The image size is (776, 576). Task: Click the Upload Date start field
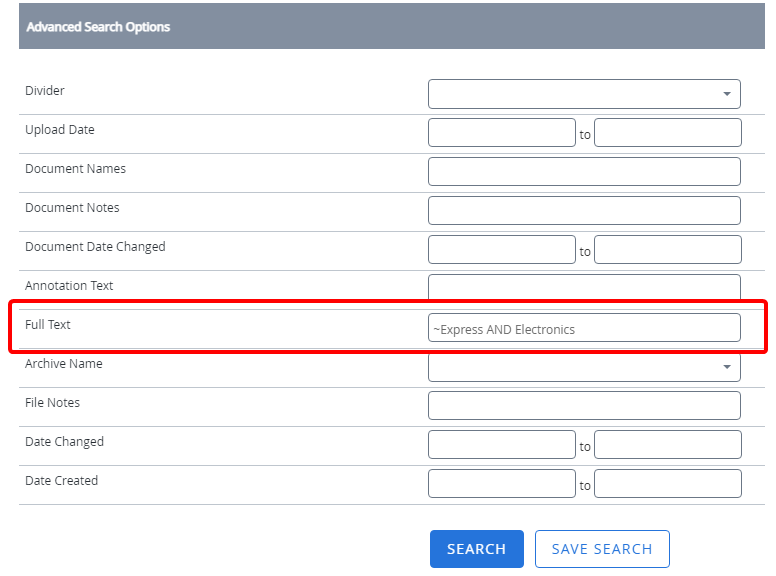tap(501, 133)
